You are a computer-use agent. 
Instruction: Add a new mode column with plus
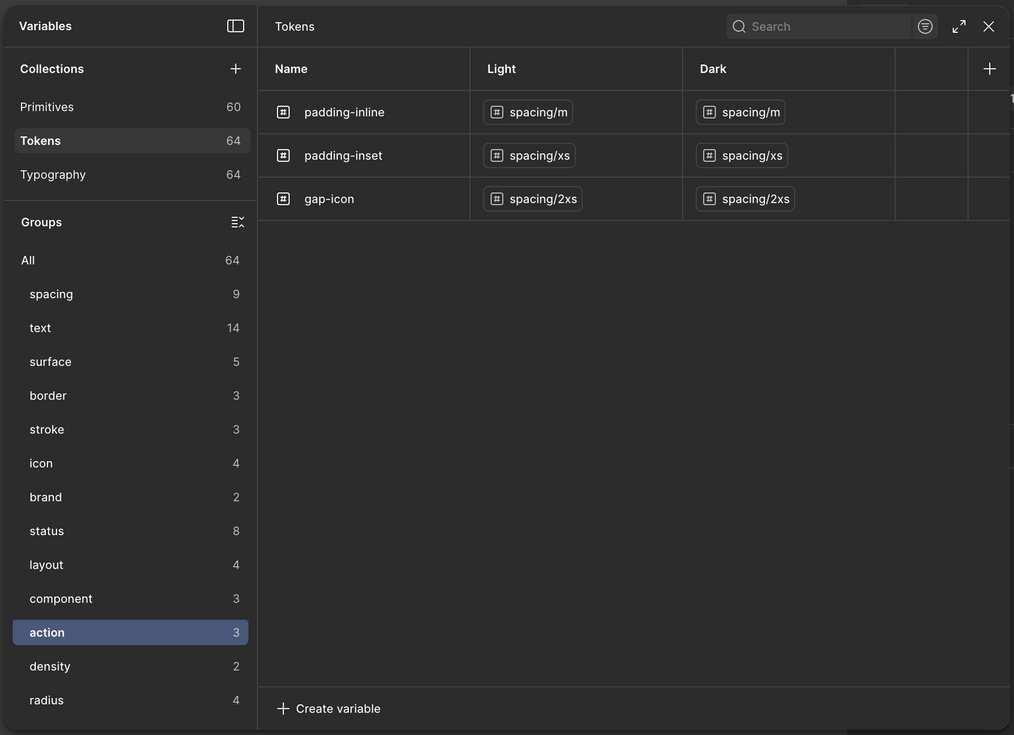pyautogui.click(x=989, y=69)
